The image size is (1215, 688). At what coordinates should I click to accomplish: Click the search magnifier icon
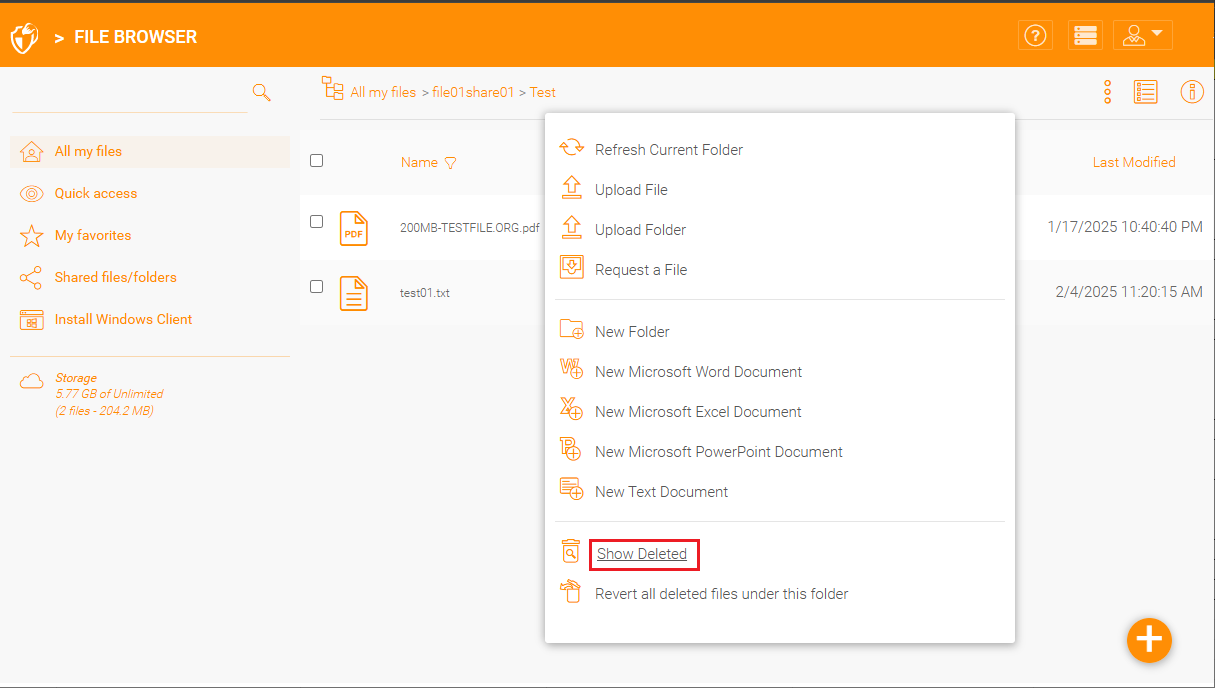click(261, 92)
